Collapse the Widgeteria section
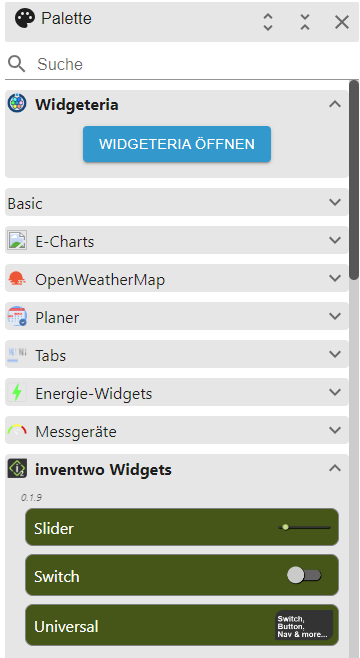The image size is (360, 658). [x=335, y=104]
